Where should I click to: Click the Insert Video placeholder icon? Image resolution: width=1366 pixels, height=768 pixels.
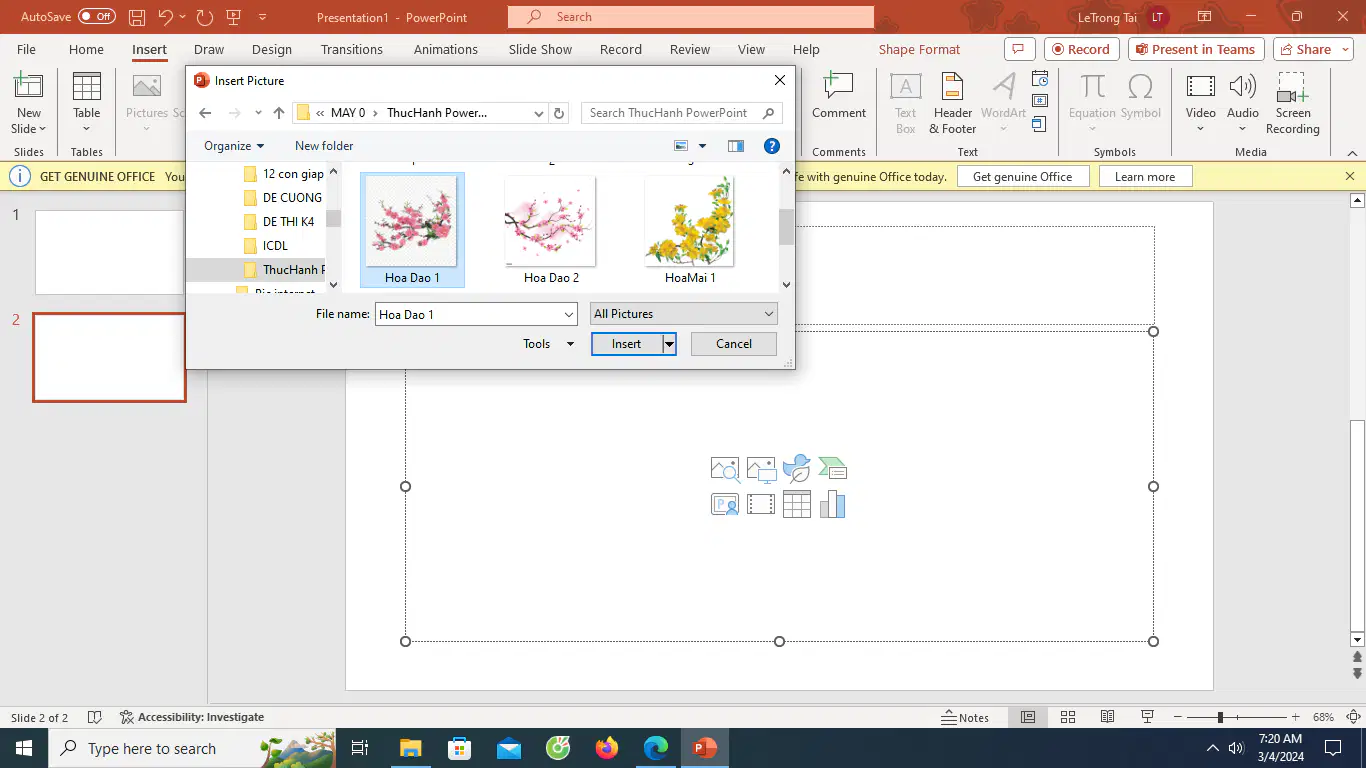pyautogui.click(x=761, y=505)
